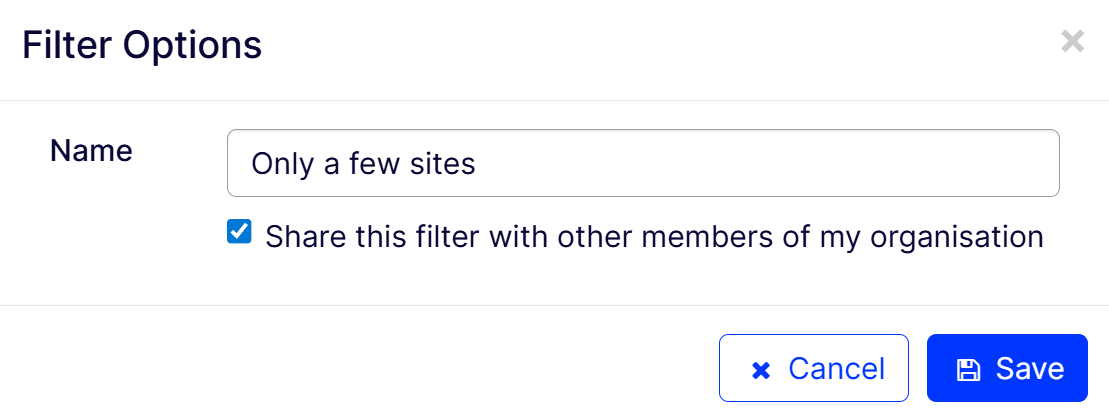Click 'Share this filter' at the label's start
The width and height of the screenshot is (1109, 418).
340,237
